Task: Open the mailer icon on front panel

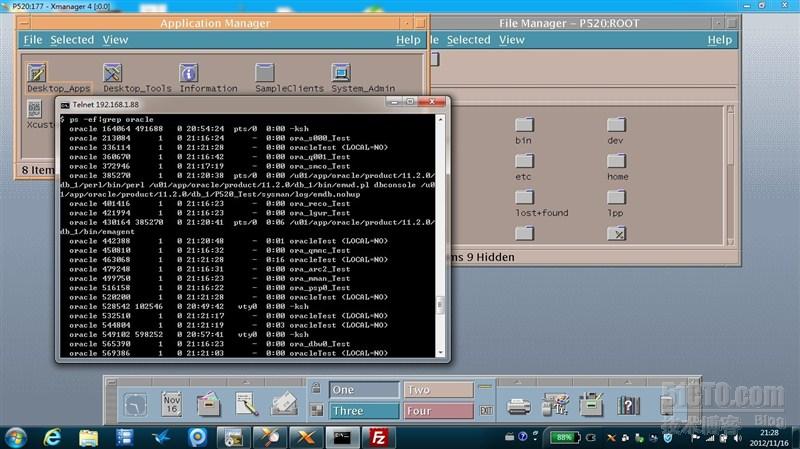Action: pyautogui.click(x=284, y=405)
